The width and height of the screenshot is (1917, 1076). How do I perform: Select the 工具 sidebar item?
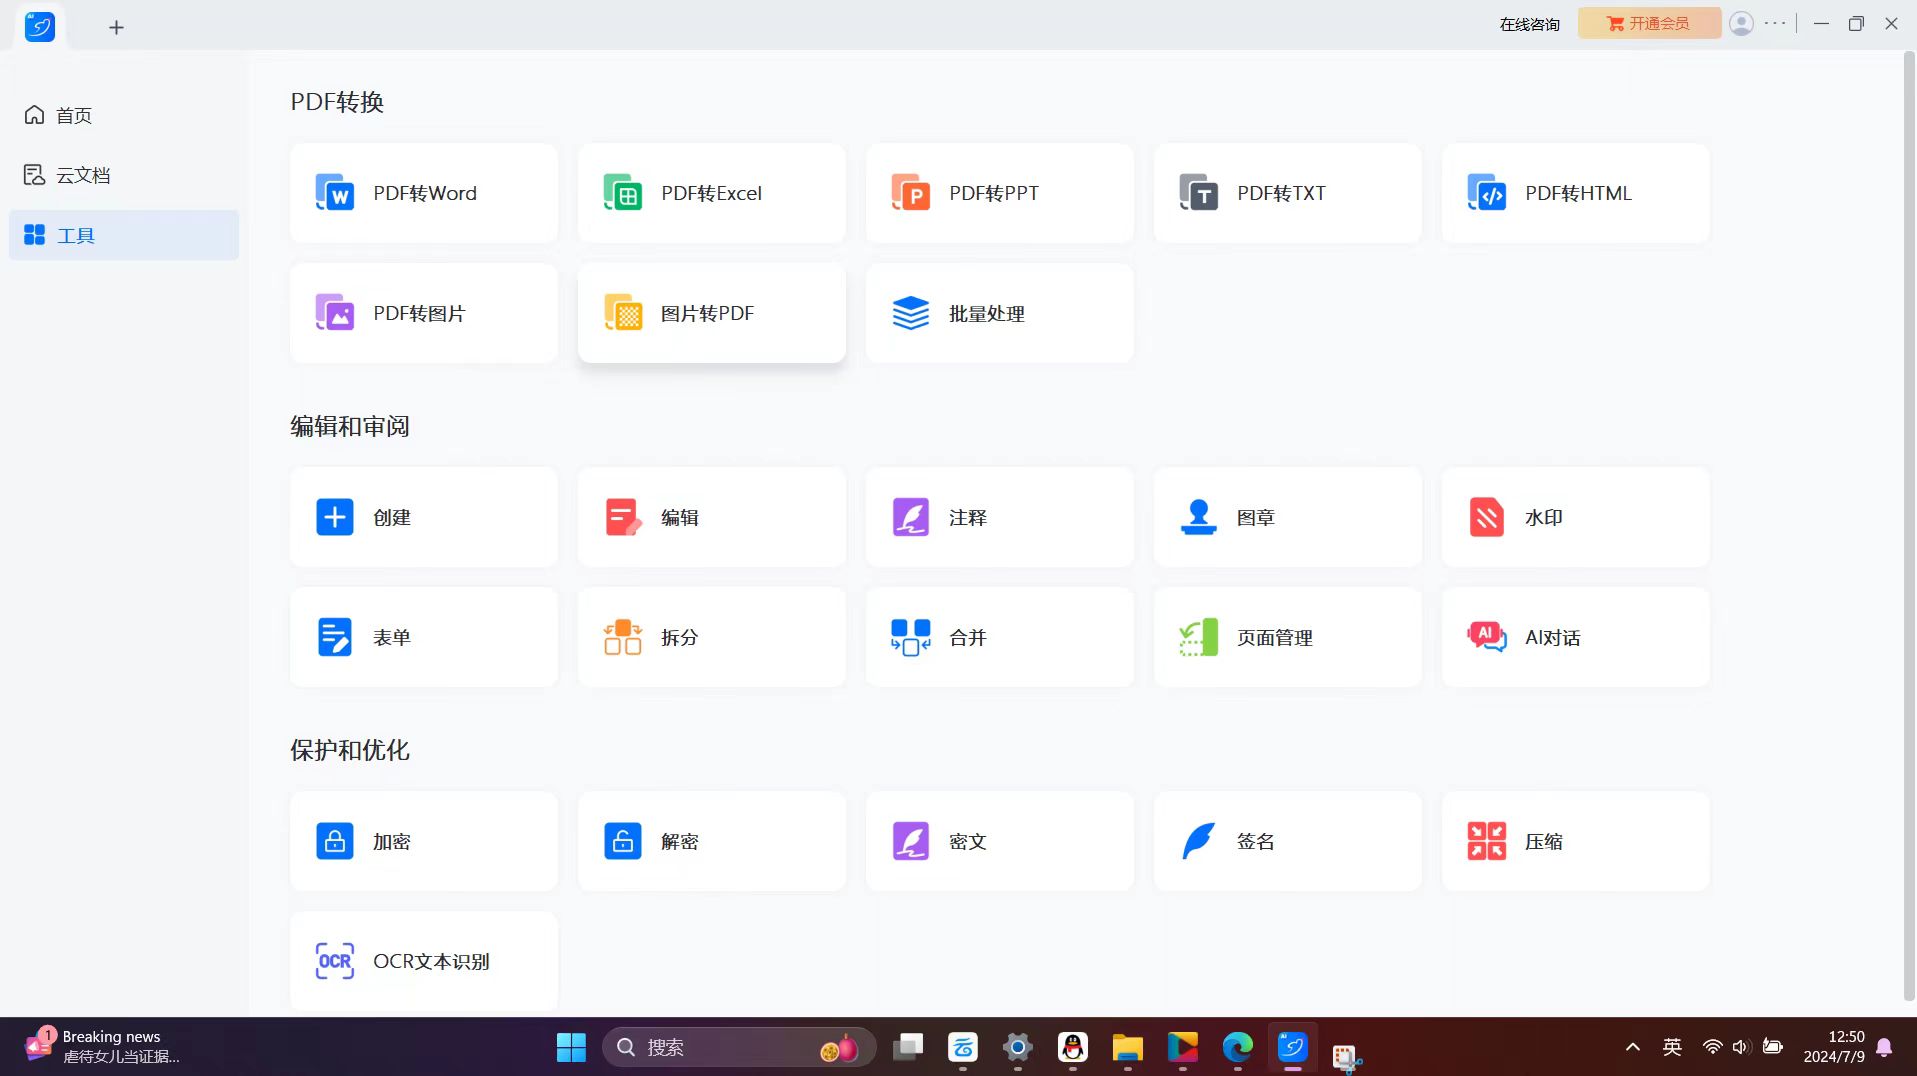coord(123,235)
